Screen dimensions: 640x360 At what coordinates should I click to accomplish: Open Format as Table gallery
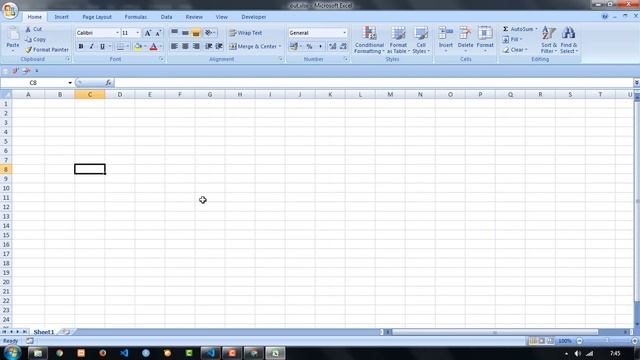pyautogui.click(x=398, y=40)
